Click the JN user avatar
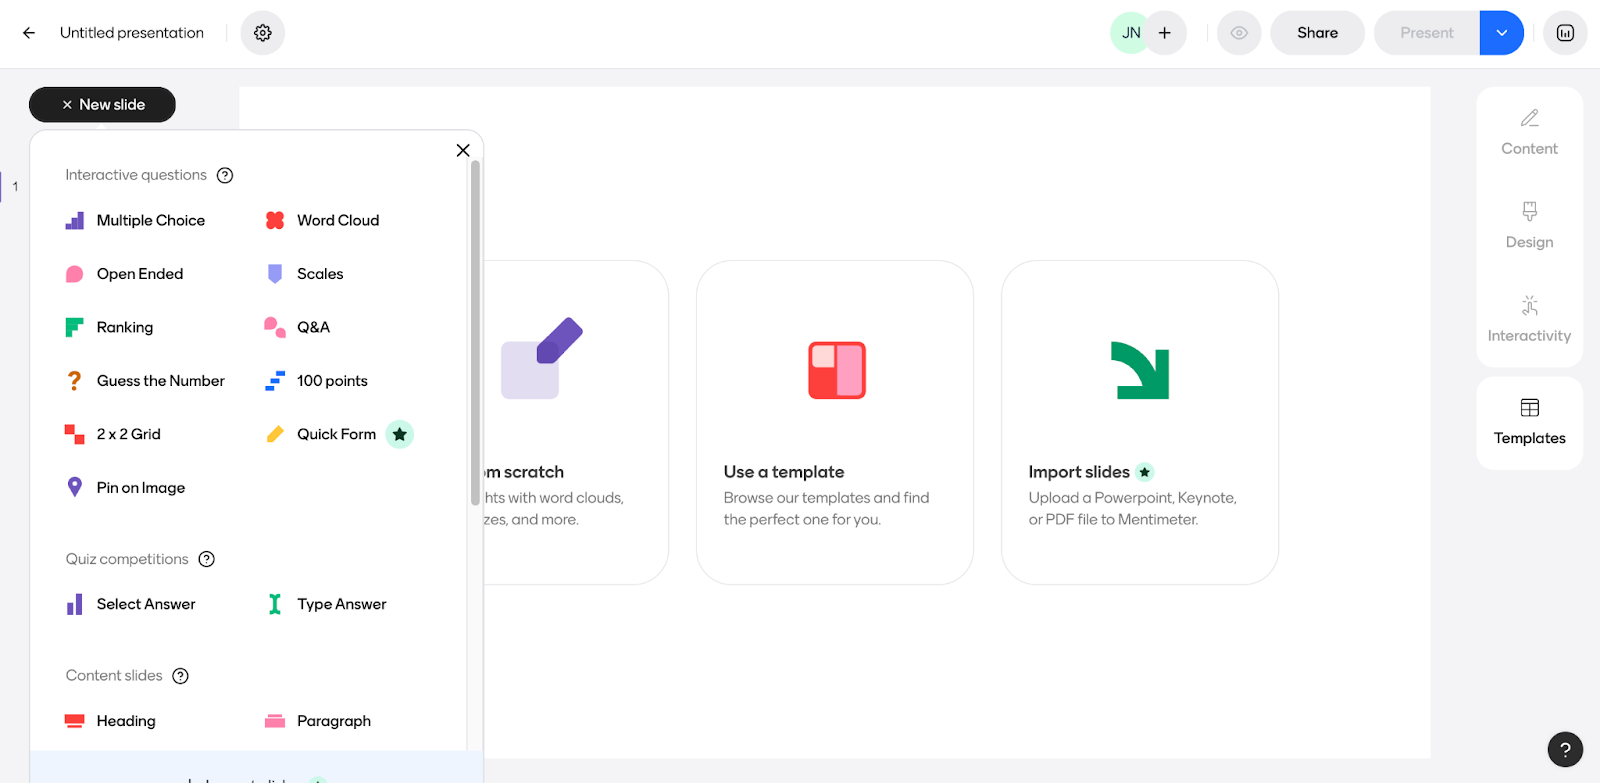 tap(1131, 33)
